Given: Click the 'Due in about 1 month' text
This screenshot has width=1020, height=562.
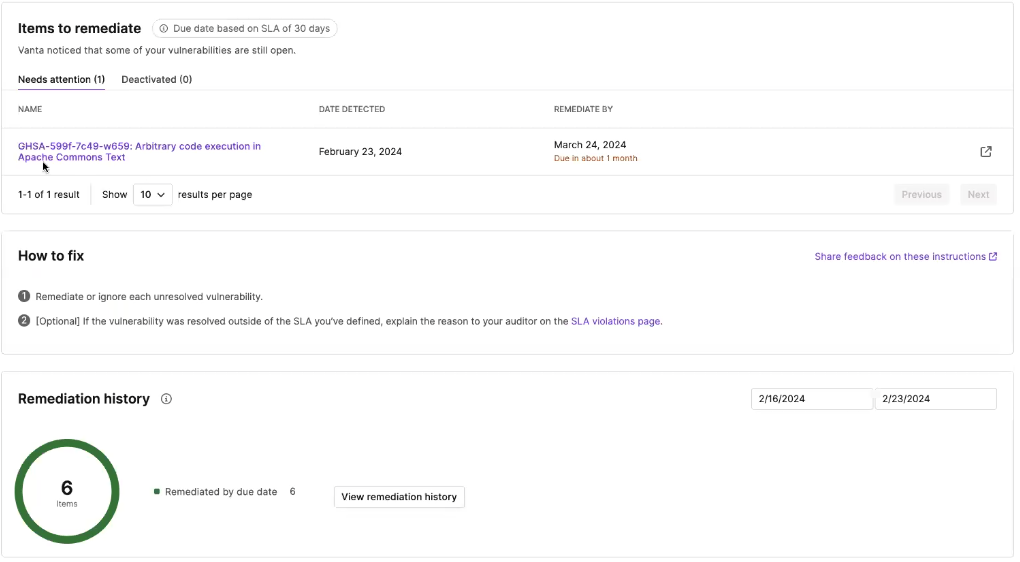Looking at the screenshot, I should [596, 158].
